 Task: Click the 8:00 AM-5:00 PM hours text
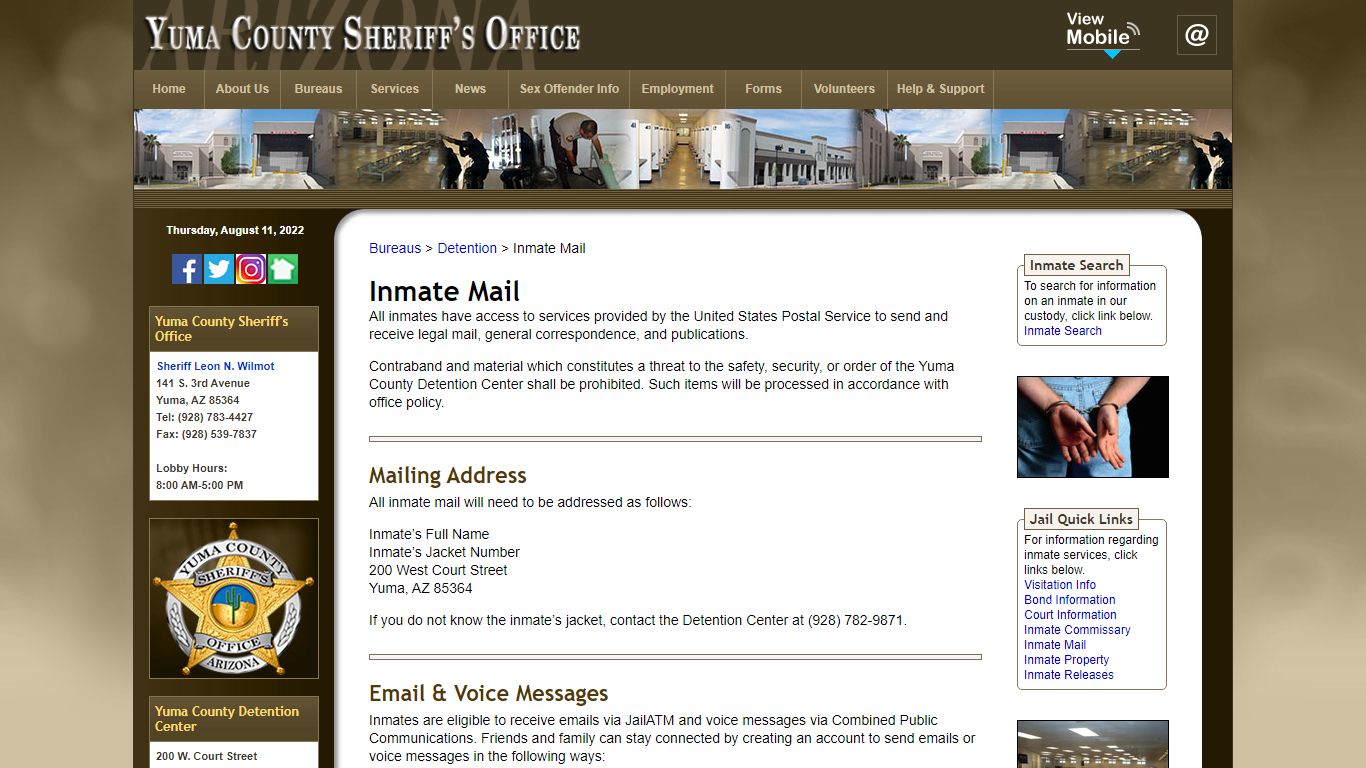200,485
